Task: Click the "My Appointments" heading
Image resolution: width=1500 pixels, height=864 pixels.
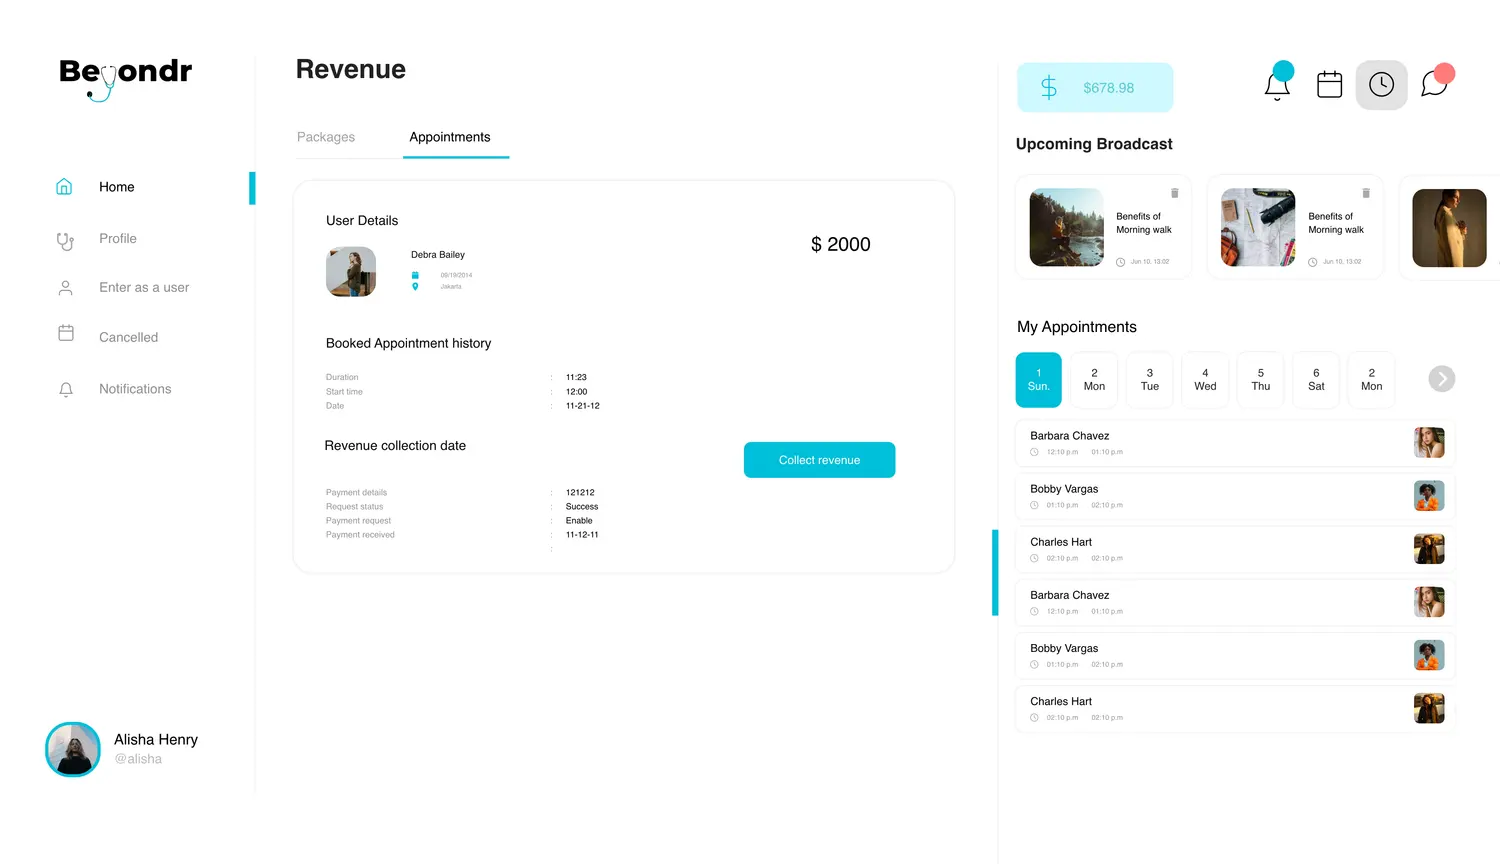Action: (1077, 327)
